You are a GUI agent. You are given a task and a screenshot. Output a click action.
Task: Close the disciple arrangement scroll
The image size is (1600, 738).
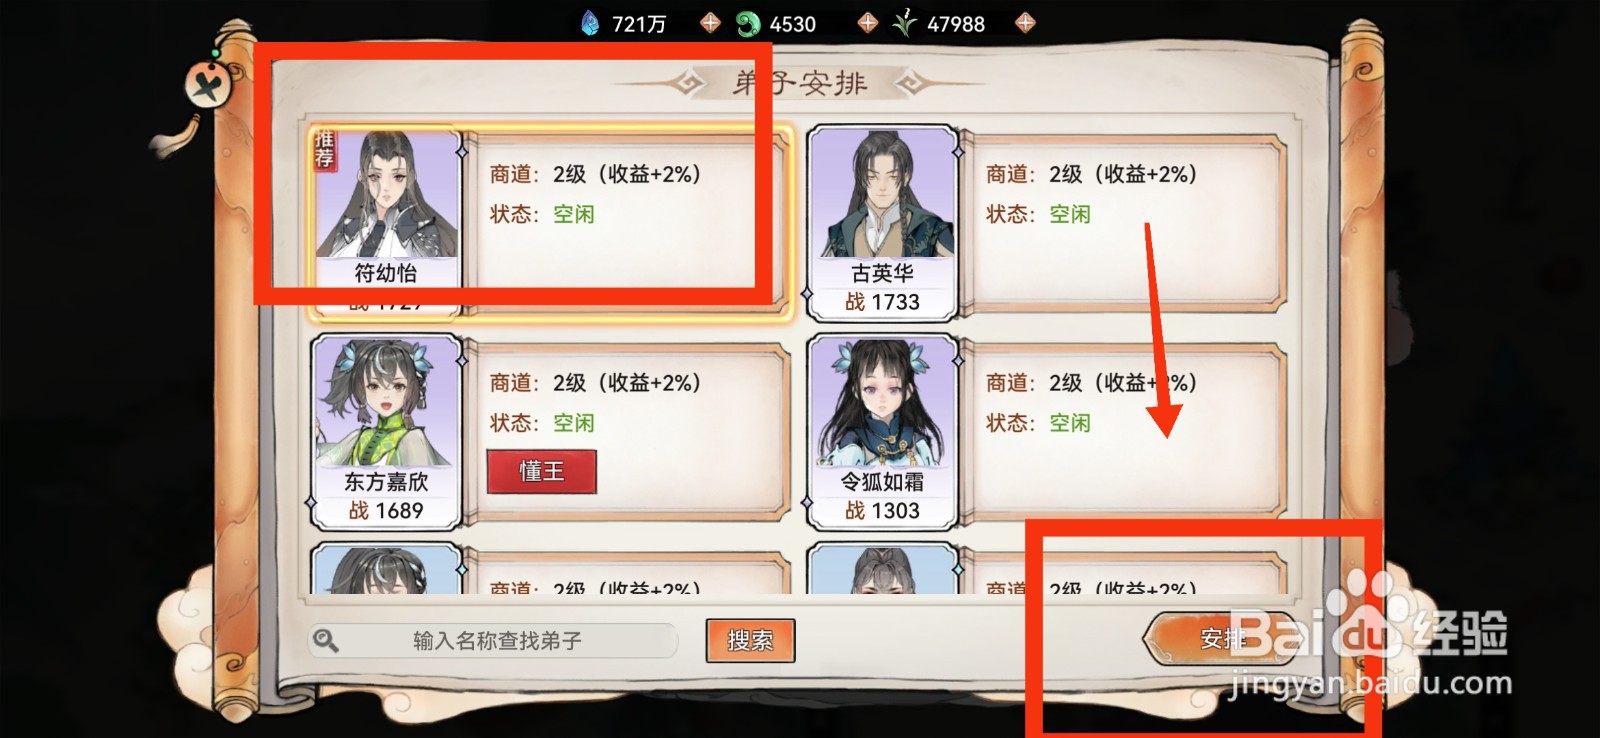click(x=208, y=85)
